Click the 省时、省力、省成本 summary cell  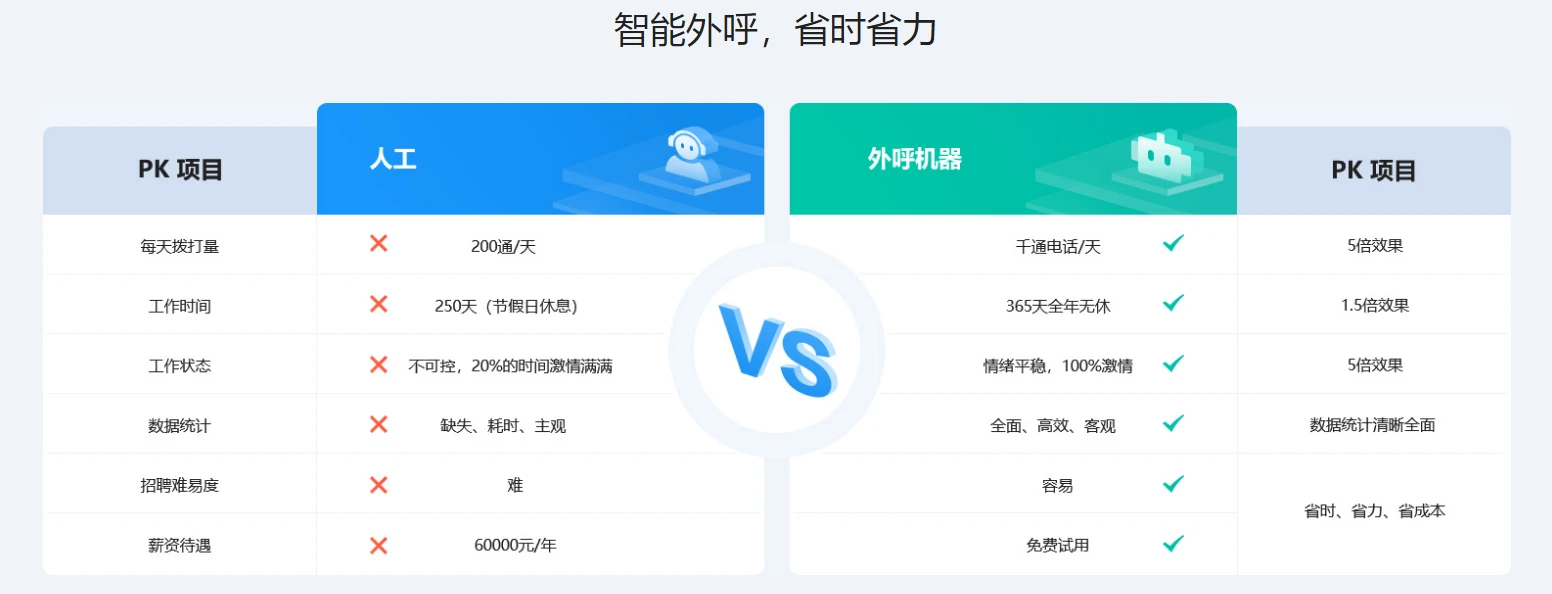pyautogui.click(x=1374, y=511)
